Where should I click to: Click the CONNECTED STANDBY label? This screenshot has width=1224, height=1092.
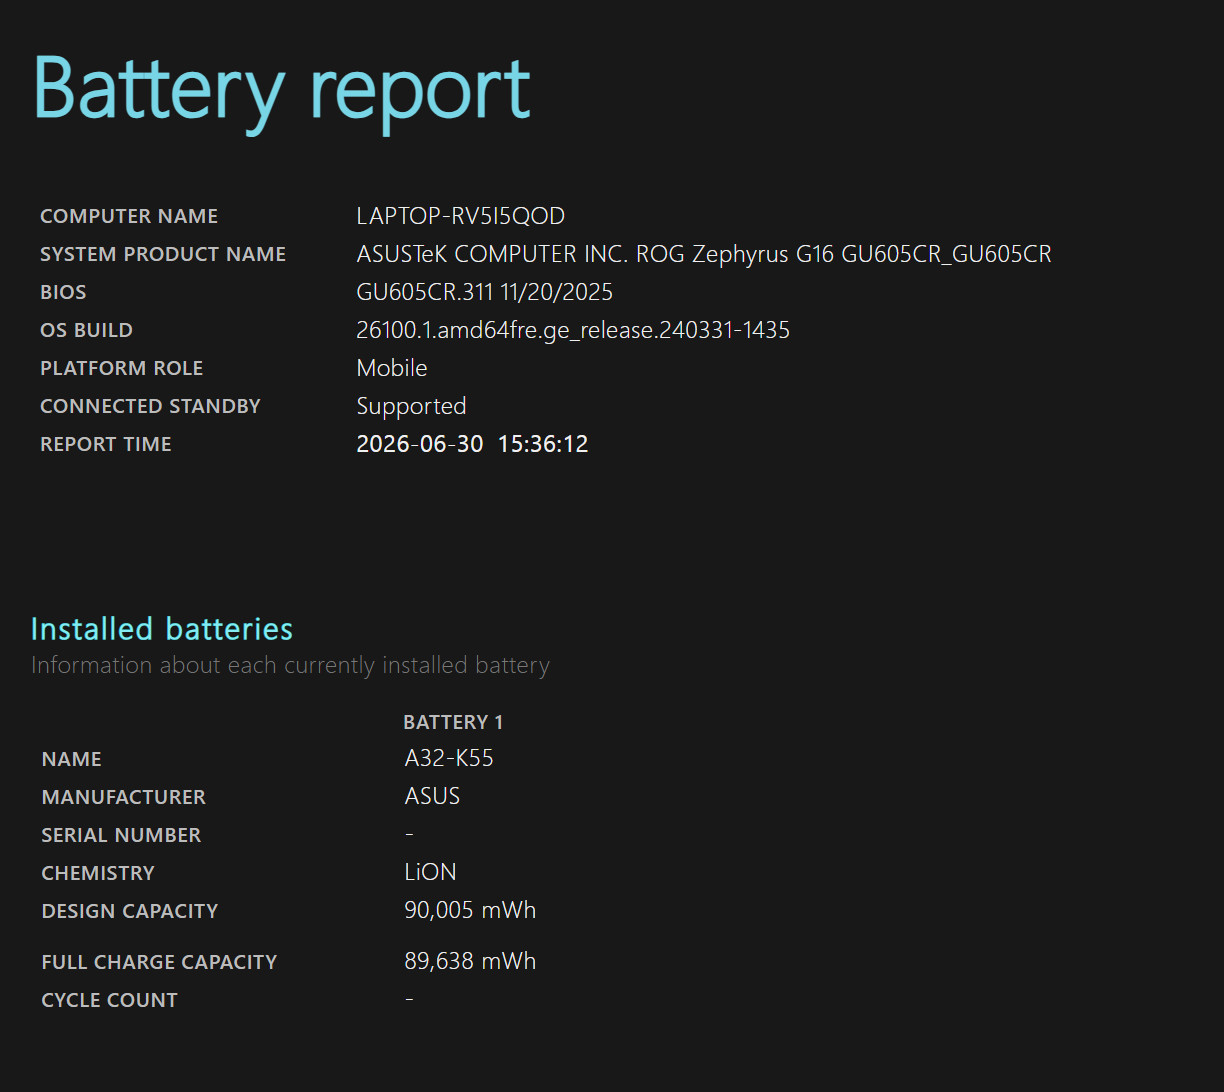click(x=150, y=406)
